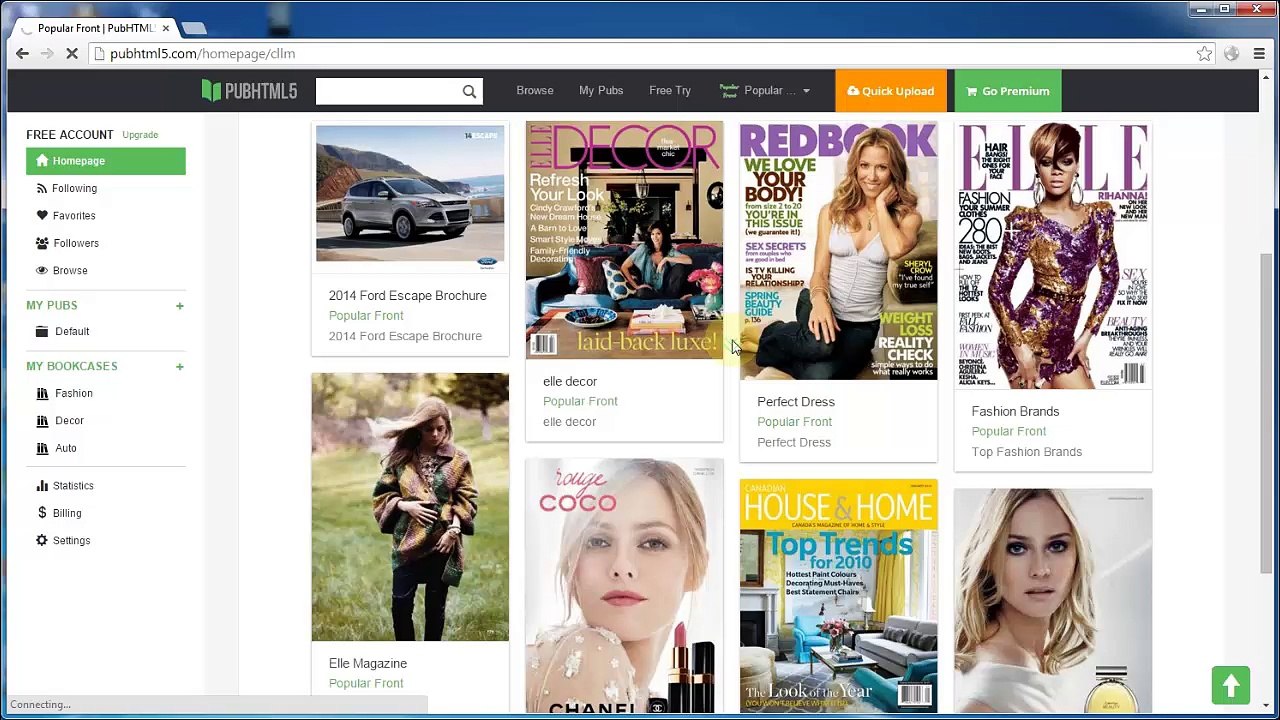Click the Settings gear icon
Image resolution: width=1280 pixels, height=720 pixels.
(x=42, y=540)
